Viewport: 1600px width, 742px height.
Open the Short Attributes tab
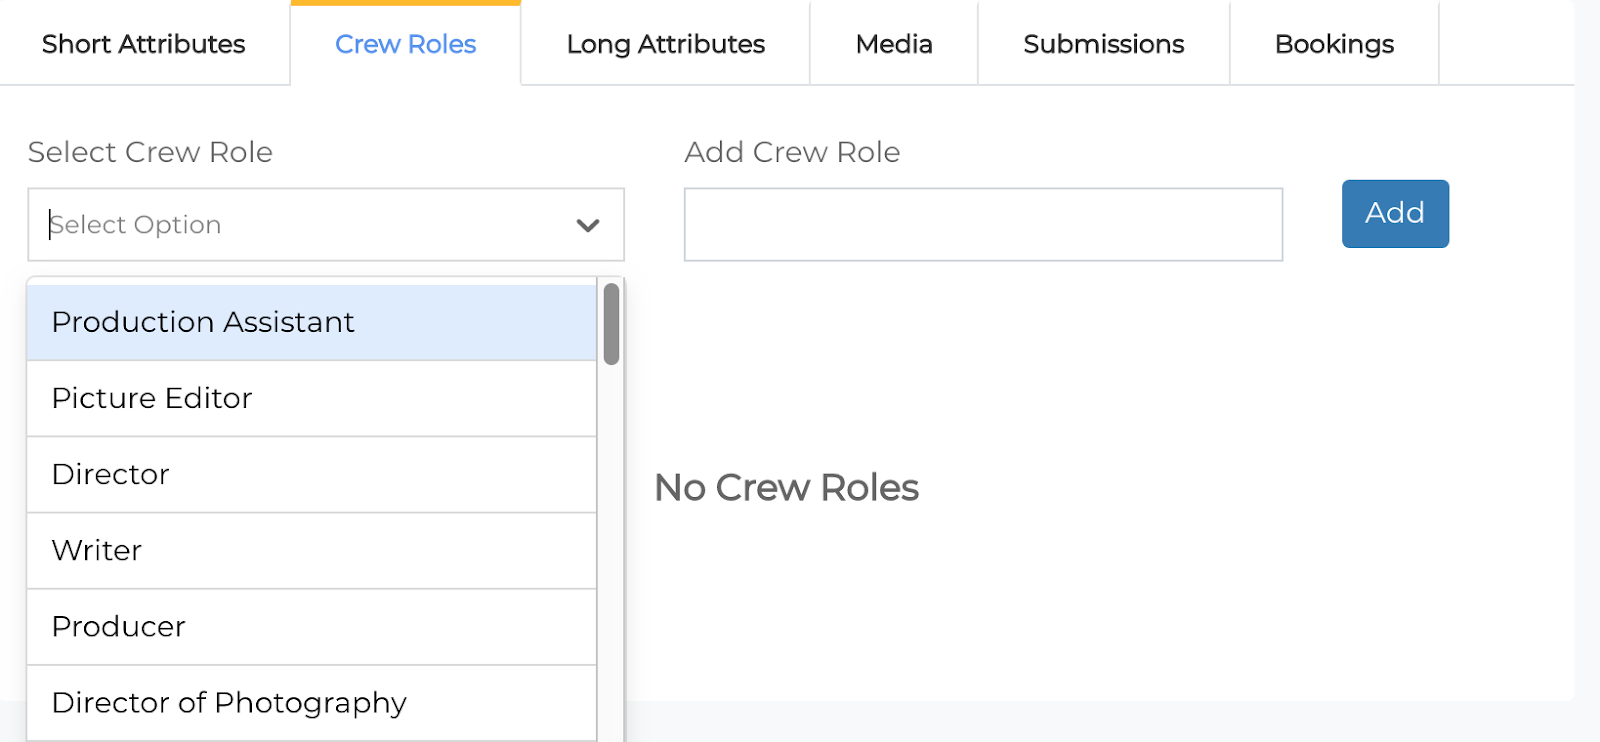(144, 44)
